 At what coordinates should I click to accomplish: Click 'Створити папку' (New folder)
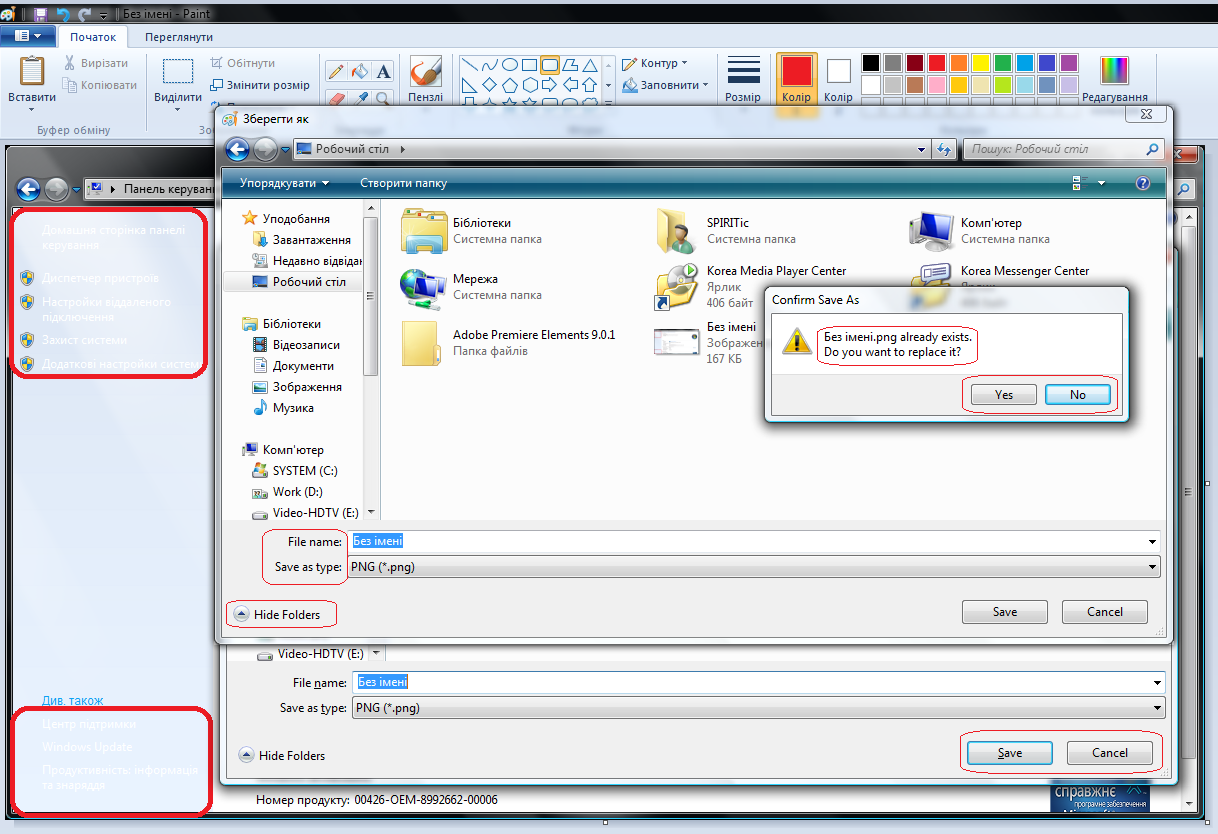pyautogui.click(x=404, y=183)
